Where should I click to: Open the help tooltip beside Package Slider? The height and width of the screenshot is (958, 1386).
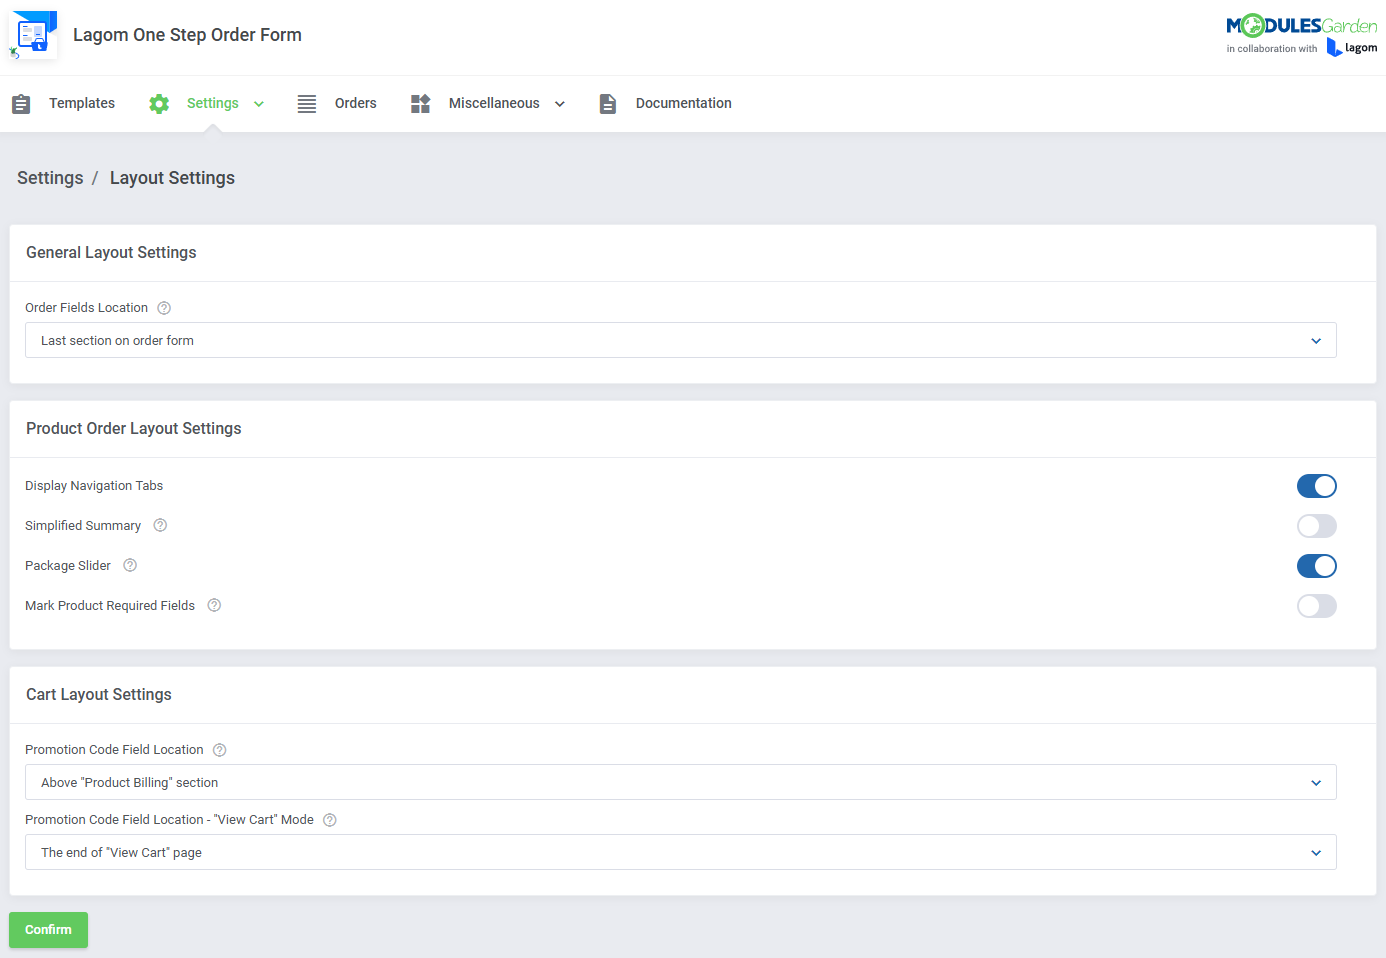(129, 565)
